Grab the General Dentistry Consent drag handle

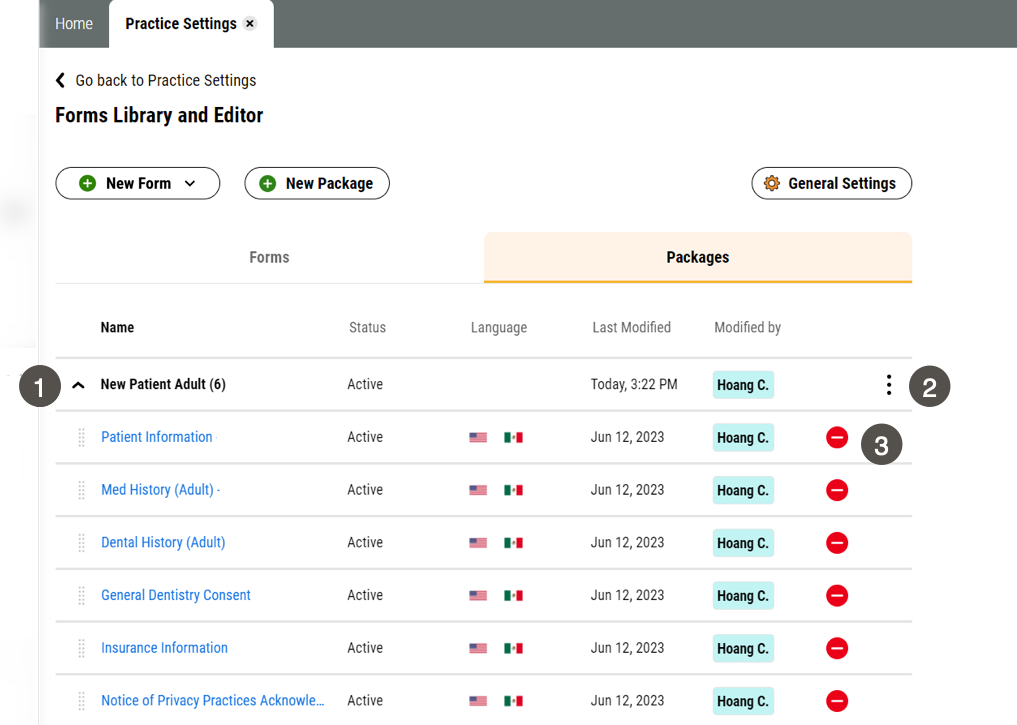point(82,595)
